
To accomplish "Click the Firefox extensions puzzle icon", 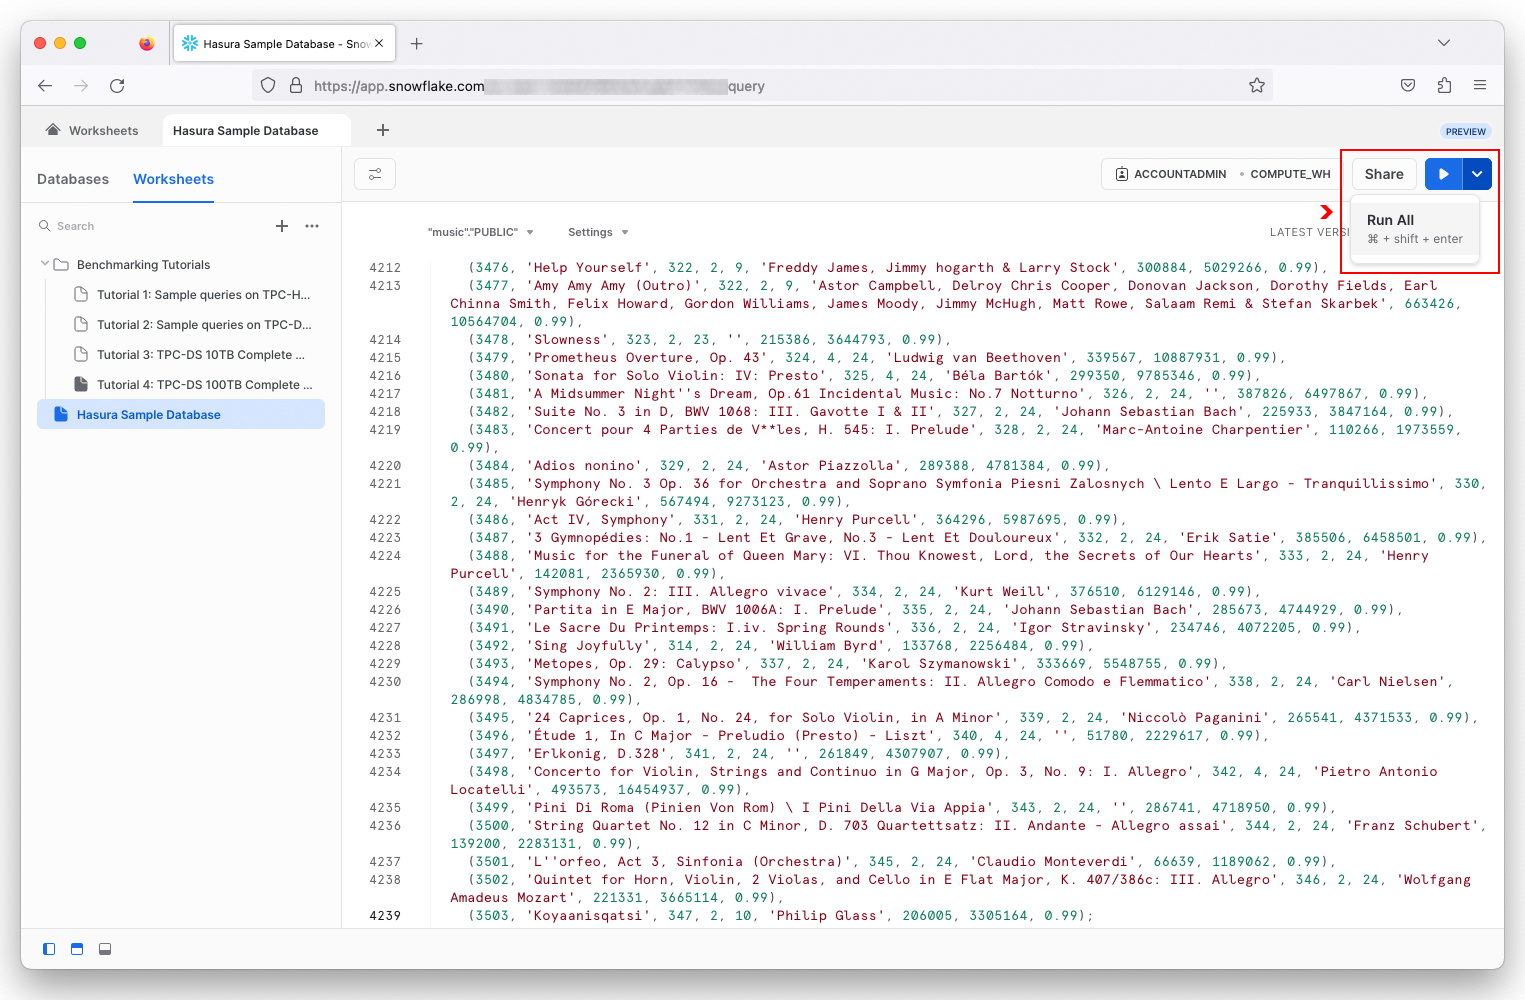I will coord(1444,85).
